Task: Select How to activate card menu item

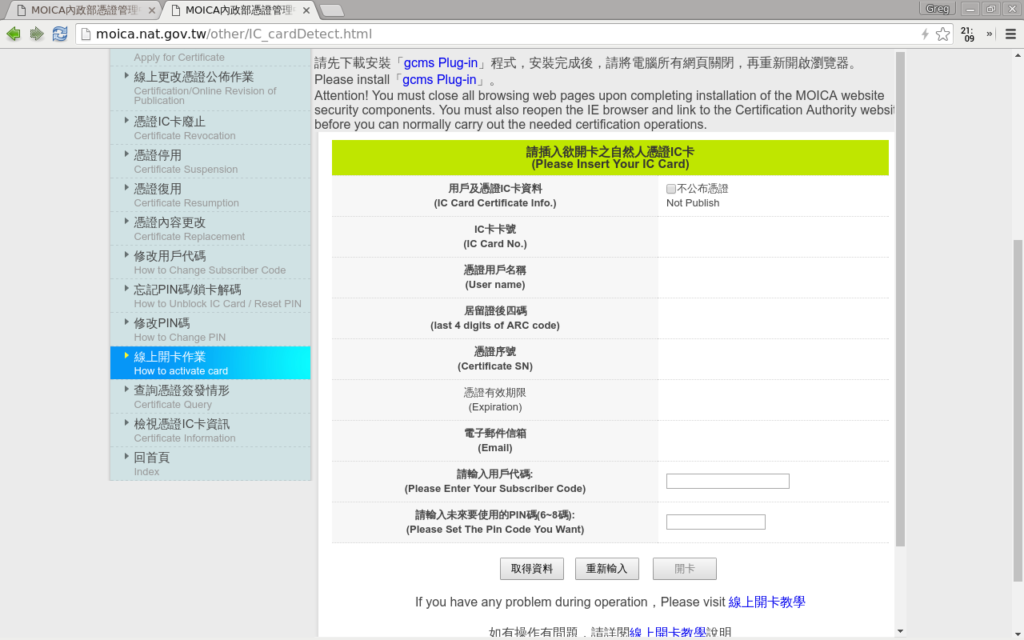Action: [210, 363]
